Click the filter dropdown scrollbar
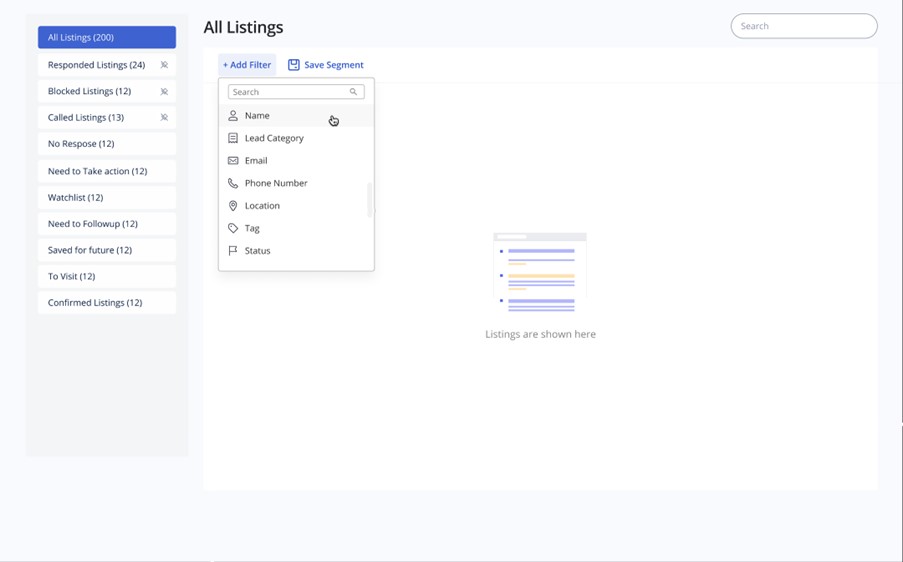Viewport: 903px width, 562px height. pos(370,200)
